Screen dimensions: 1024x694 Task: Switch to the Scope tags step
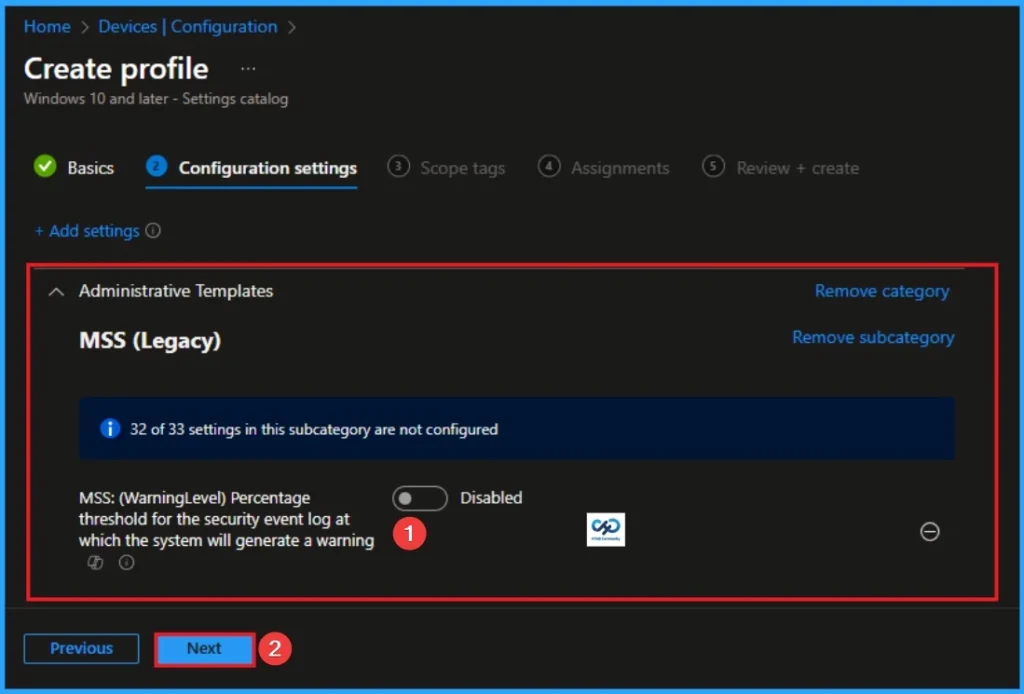tap(462, 168)
